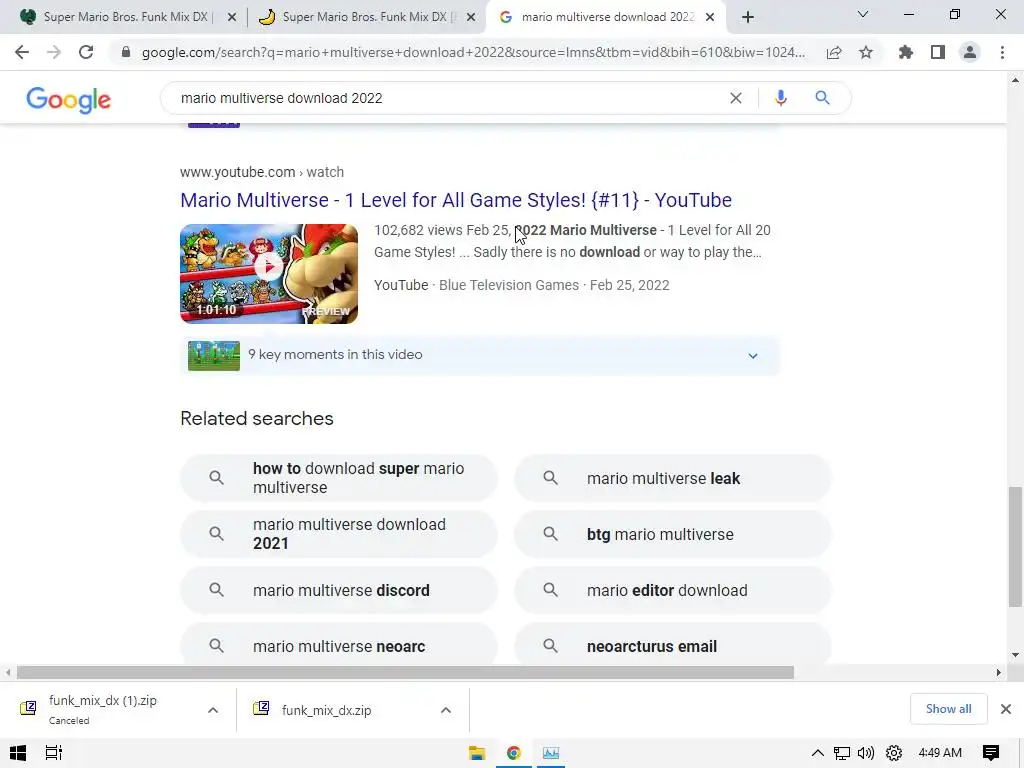Open Windows notification center icon

991,753
